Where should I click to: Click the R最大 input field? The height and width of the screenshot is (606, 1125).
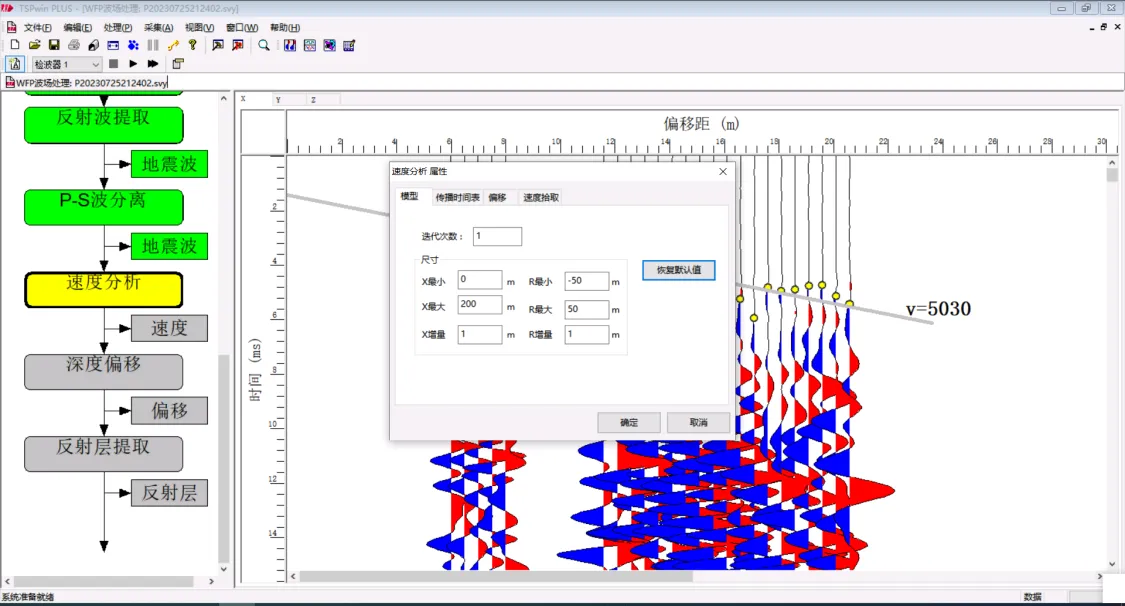coord(587,309)
